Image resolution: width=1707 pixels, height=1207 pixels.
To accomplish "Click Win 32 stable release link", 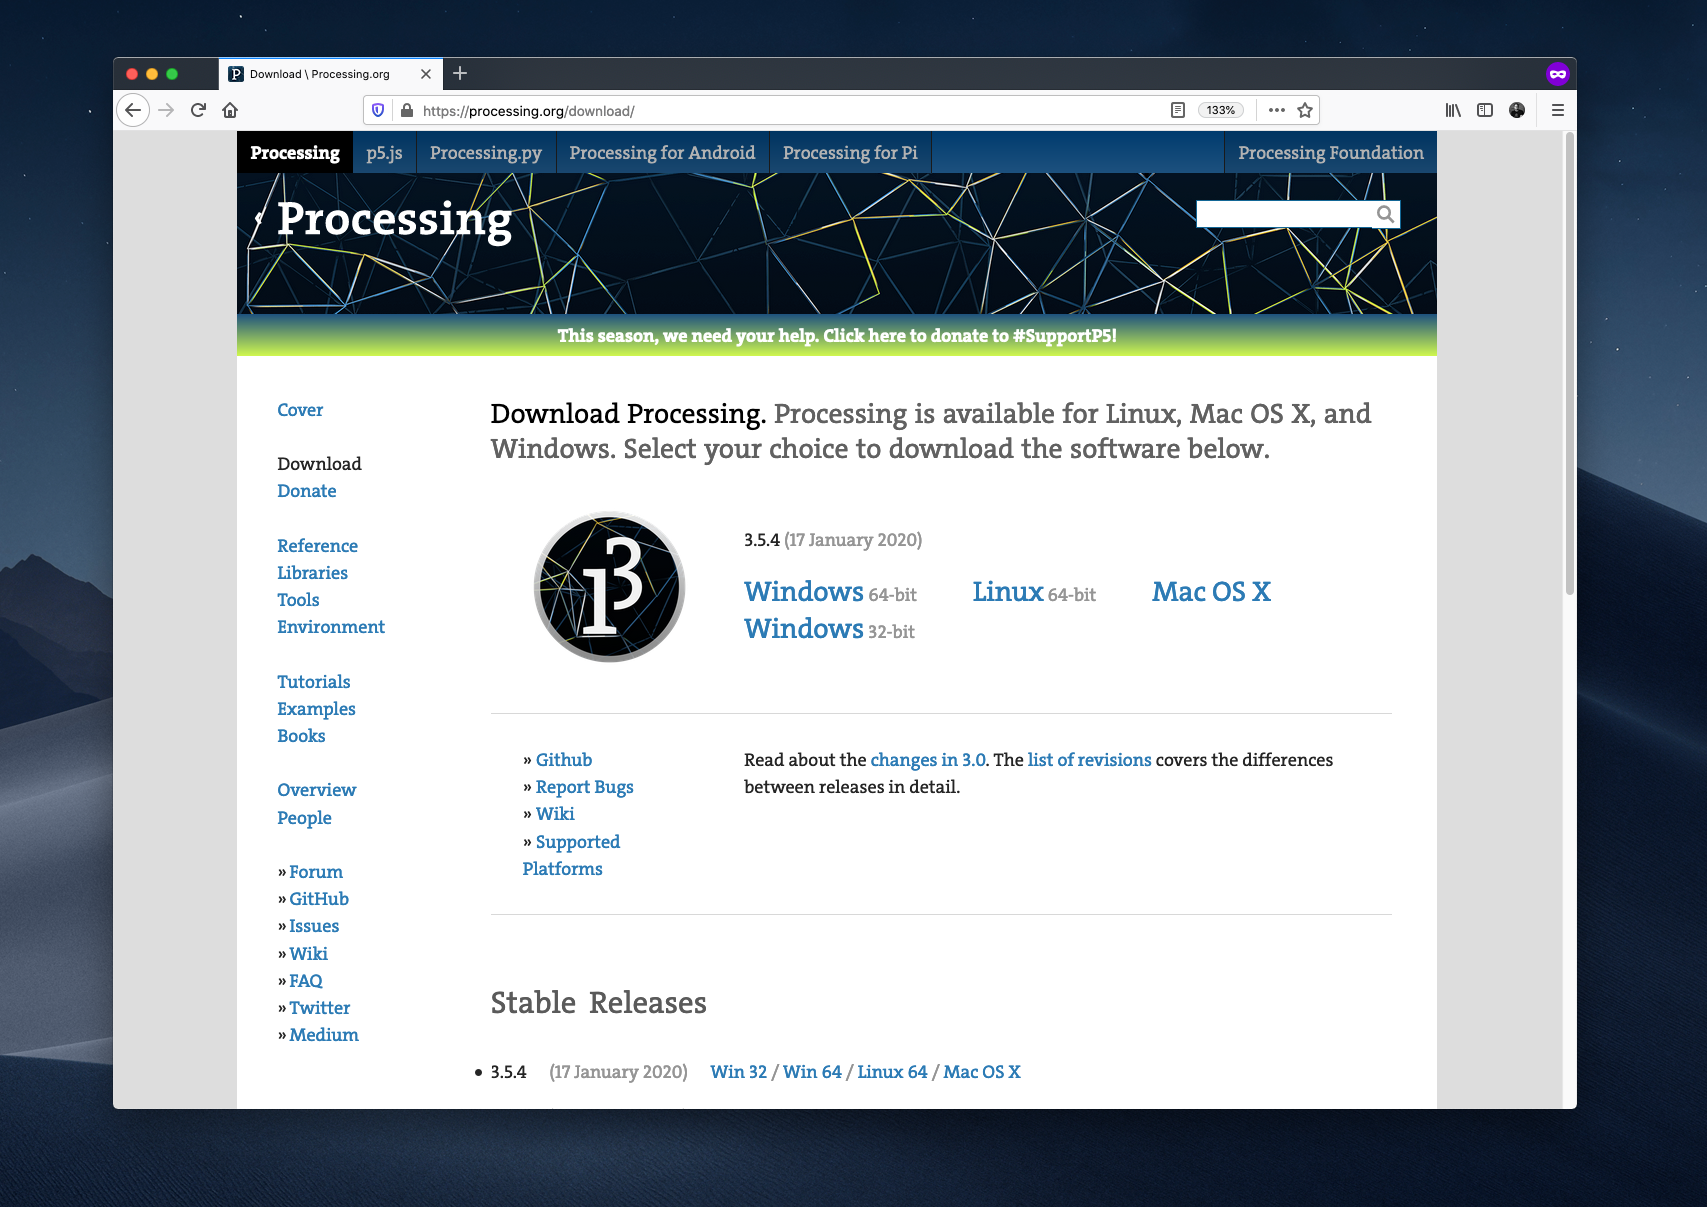I will [739, 1072].
